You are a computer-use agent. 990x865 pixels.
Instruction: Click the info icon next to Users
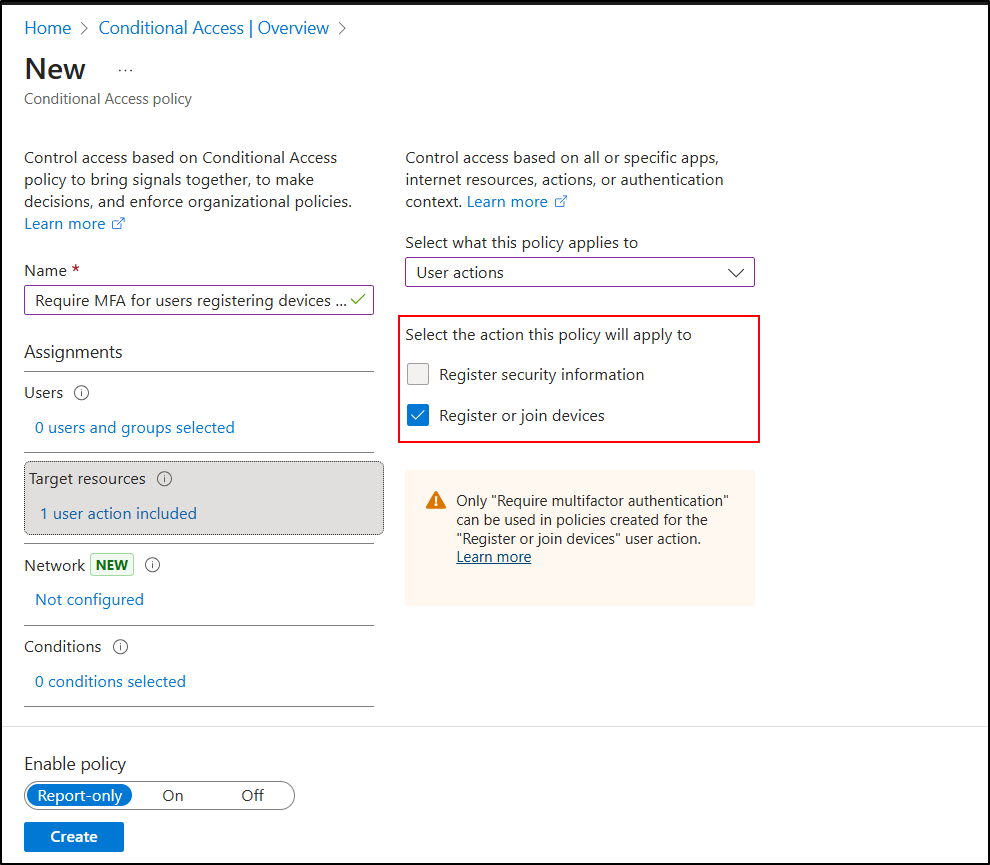coord(82,393)
